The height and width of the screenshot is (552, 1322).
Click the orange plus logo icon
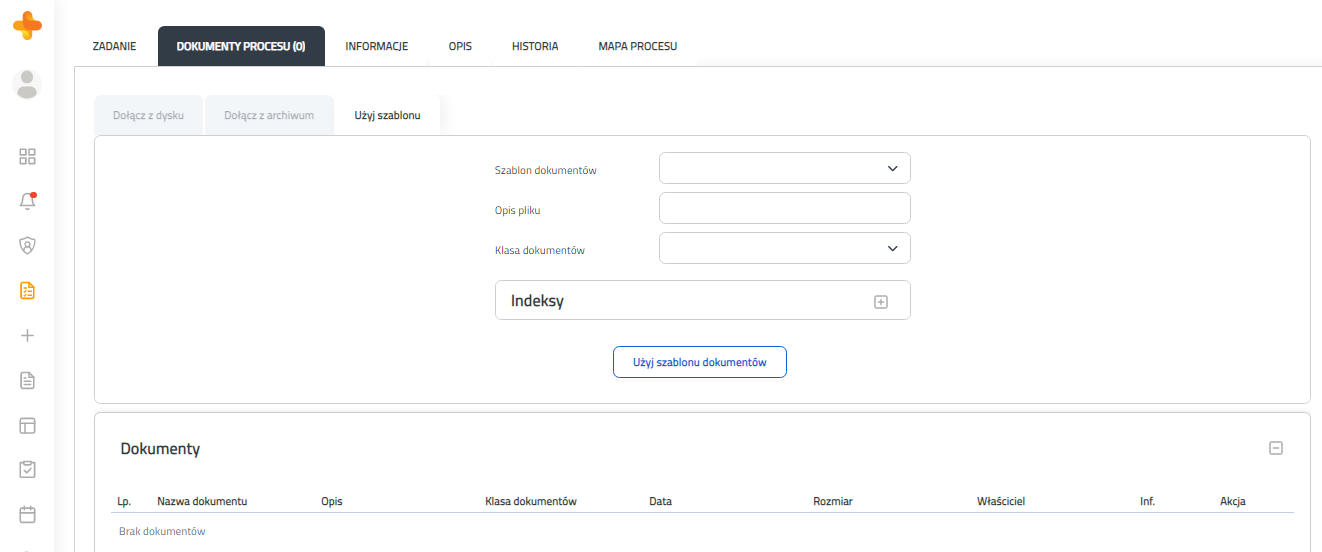[x=27, y=25]
